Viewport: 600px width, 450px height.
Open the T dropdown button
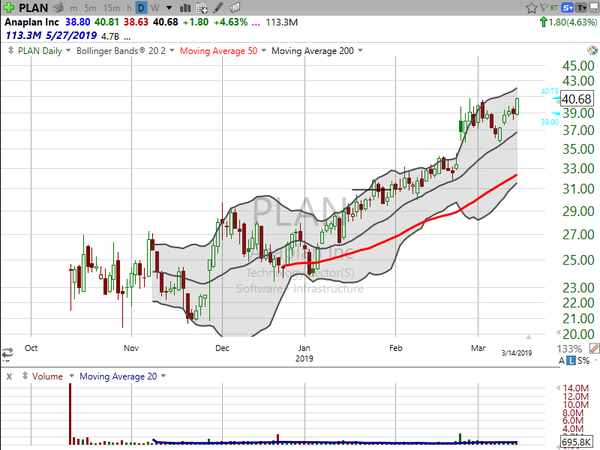[x=581, y=8]
